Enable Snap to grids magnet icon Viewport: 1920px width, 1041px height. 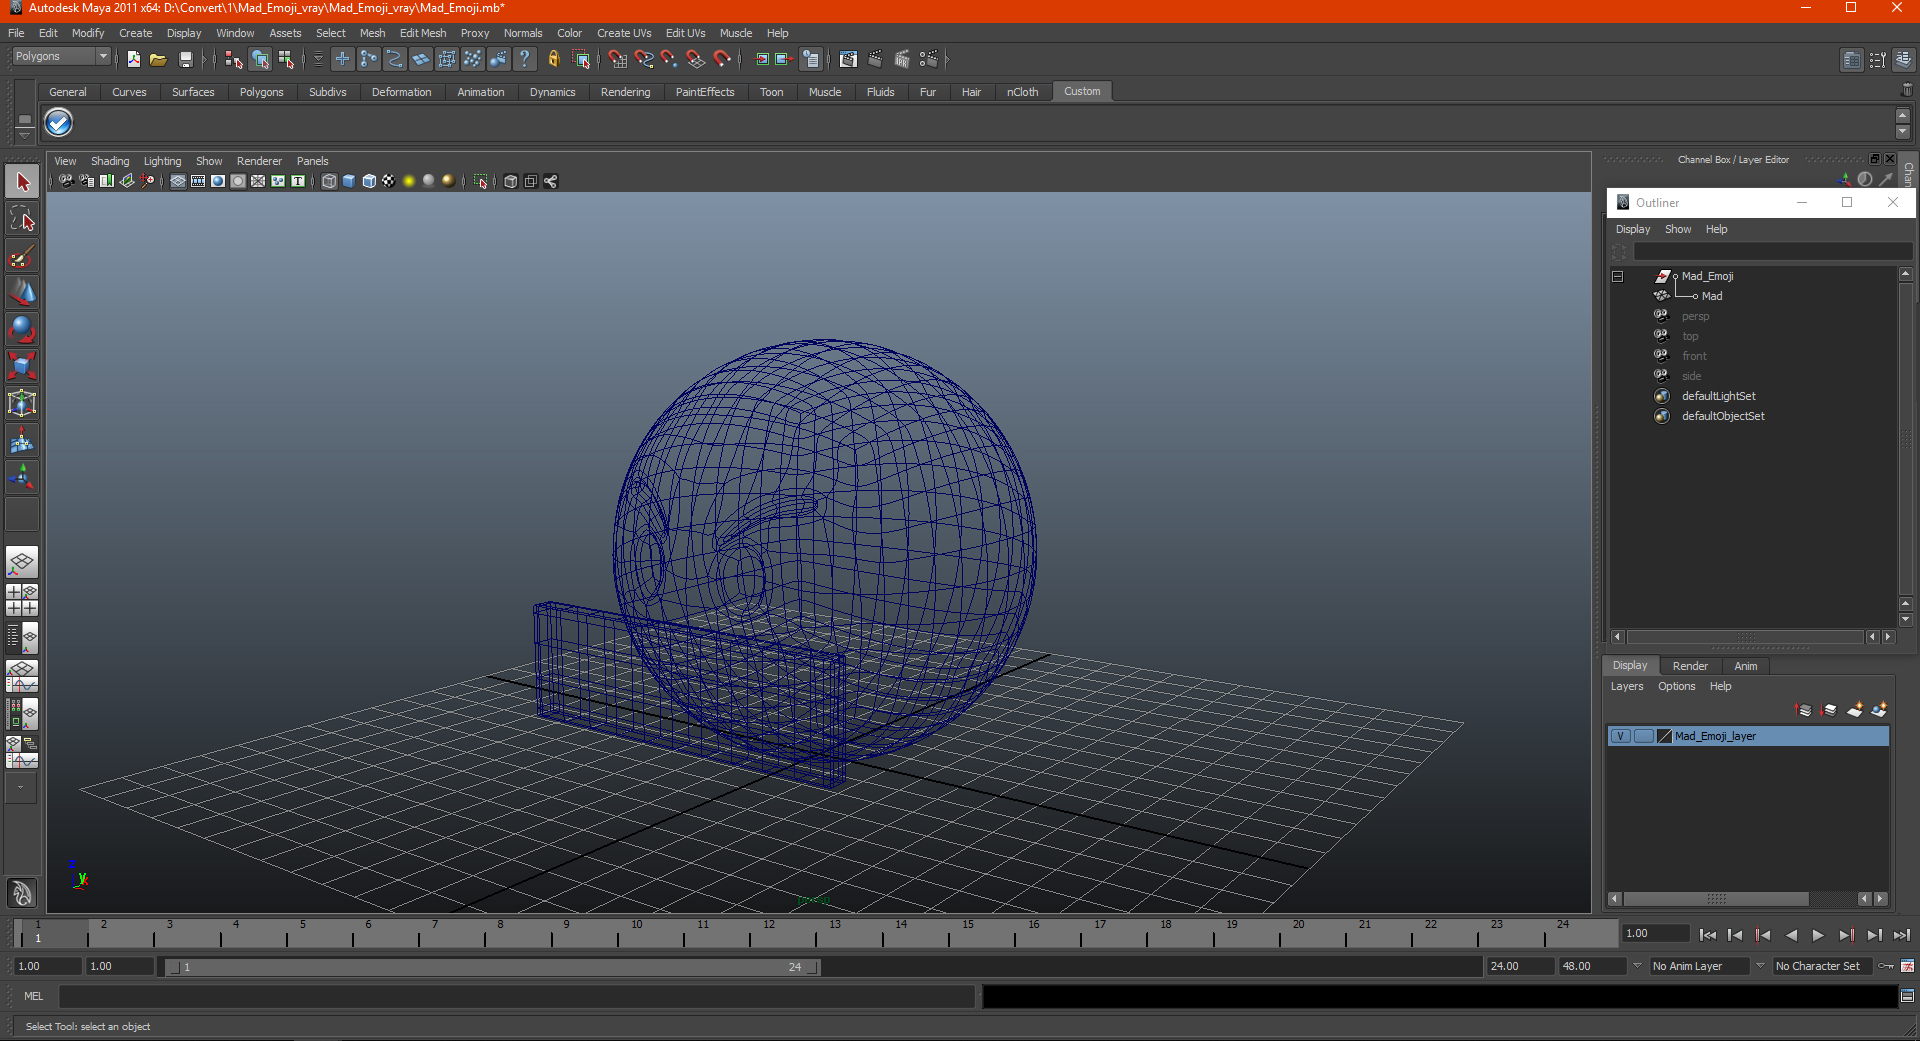(x=618, y=60)
